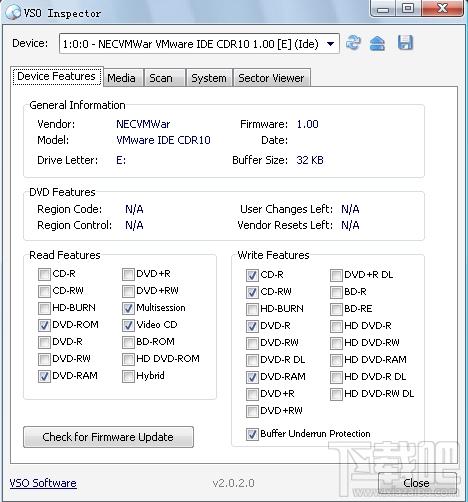This screenshot has height=502, width=468.
Task: Click the refresh devices icon
Action: pos(353,43)
